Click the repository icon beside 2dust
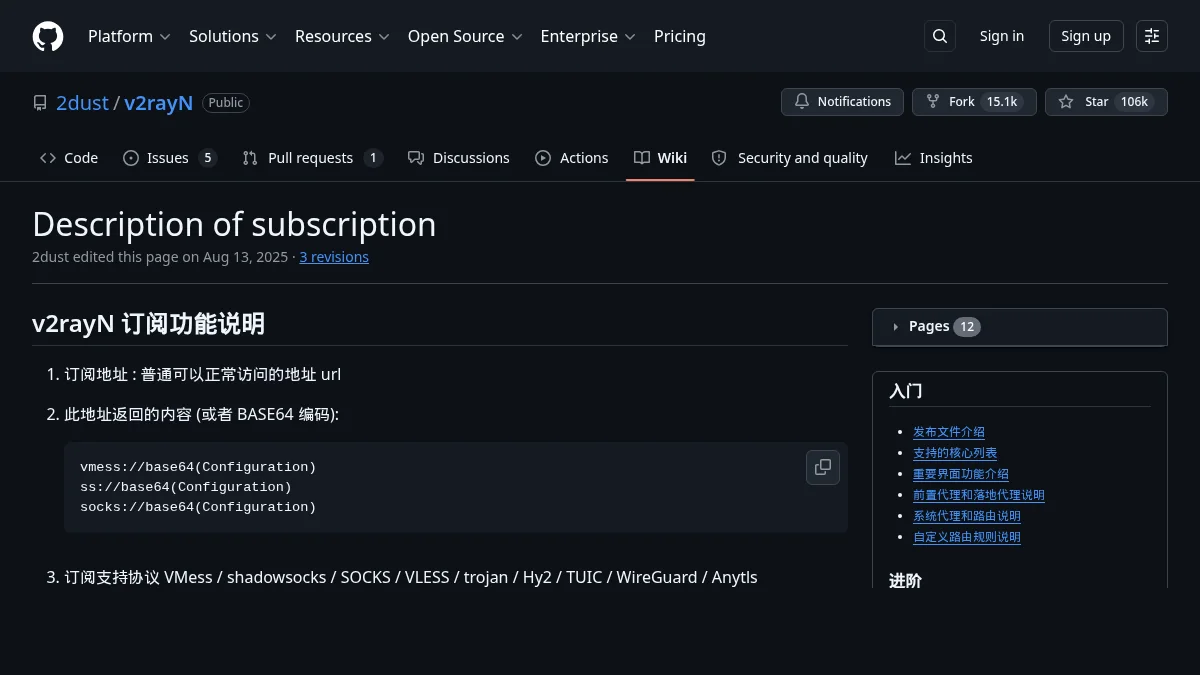Image resolution: width=1200 pixels, height=675 pixels. coord(40,103)
